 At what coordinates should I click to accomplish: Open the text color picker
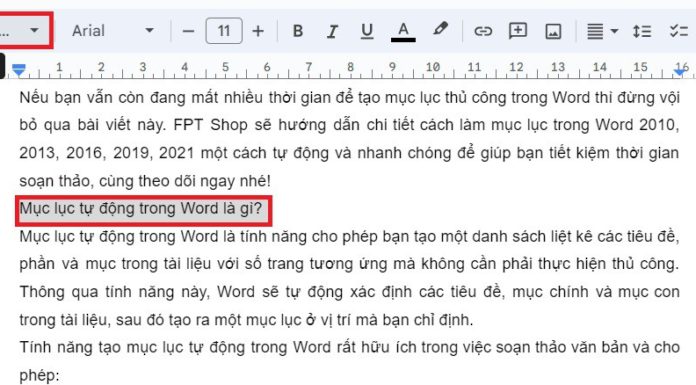coord(403,31)
